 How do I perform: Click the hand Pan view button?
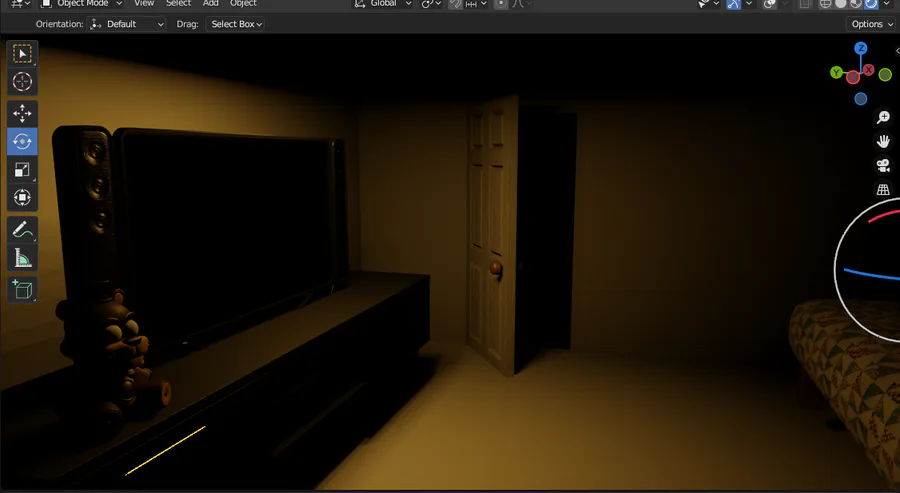point(883,141)
